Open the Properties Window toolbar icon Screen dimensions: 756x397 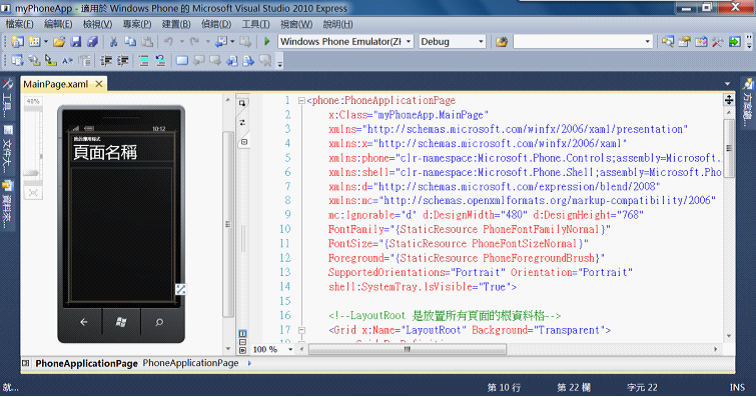click(x=684, y=42)
